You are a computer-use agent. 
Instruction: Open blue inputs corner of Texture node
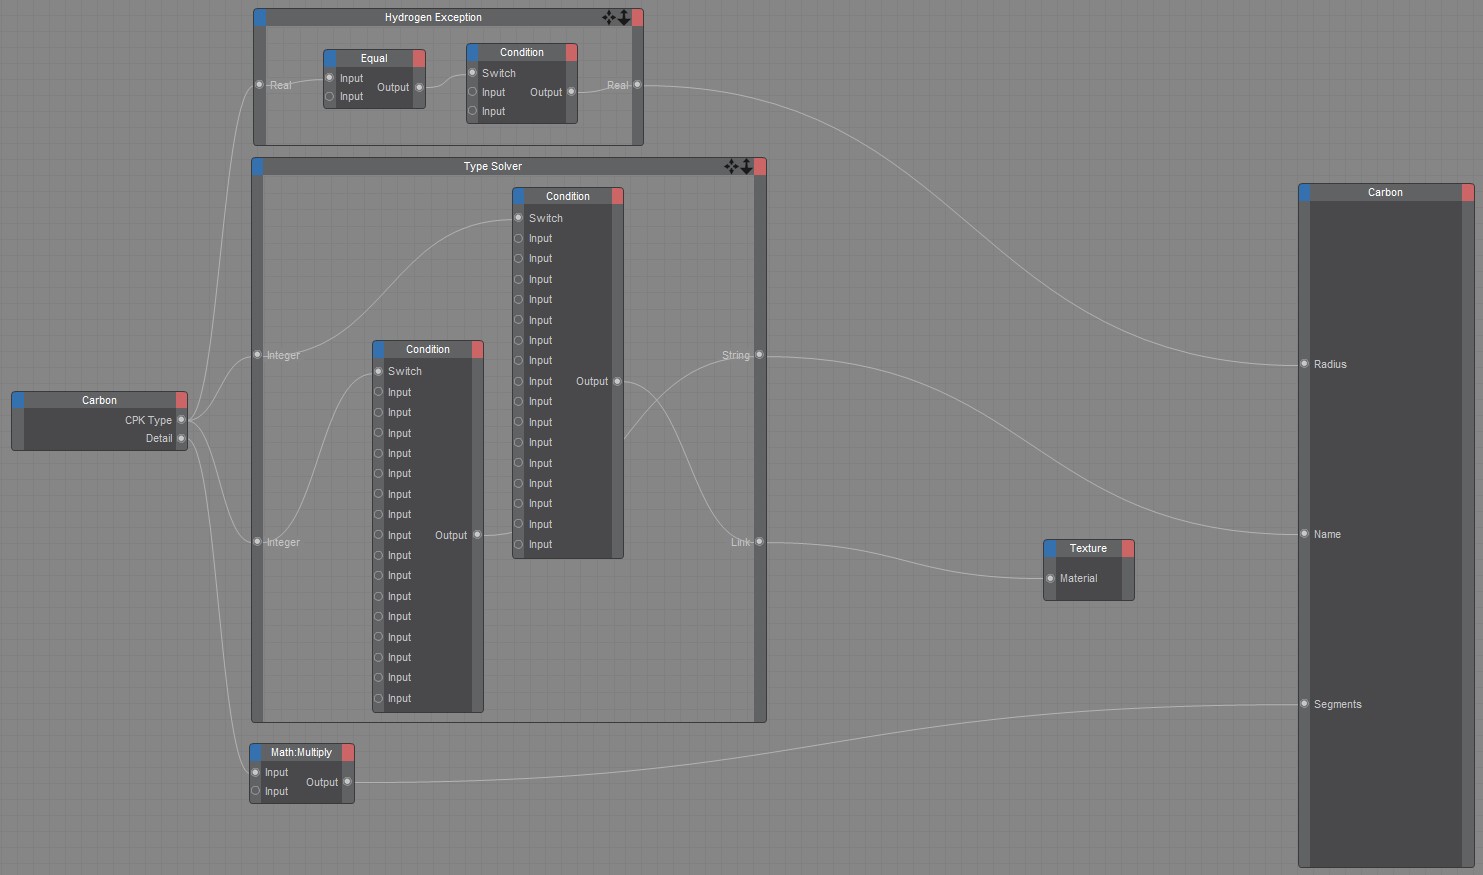click(x=1050, y=548)
